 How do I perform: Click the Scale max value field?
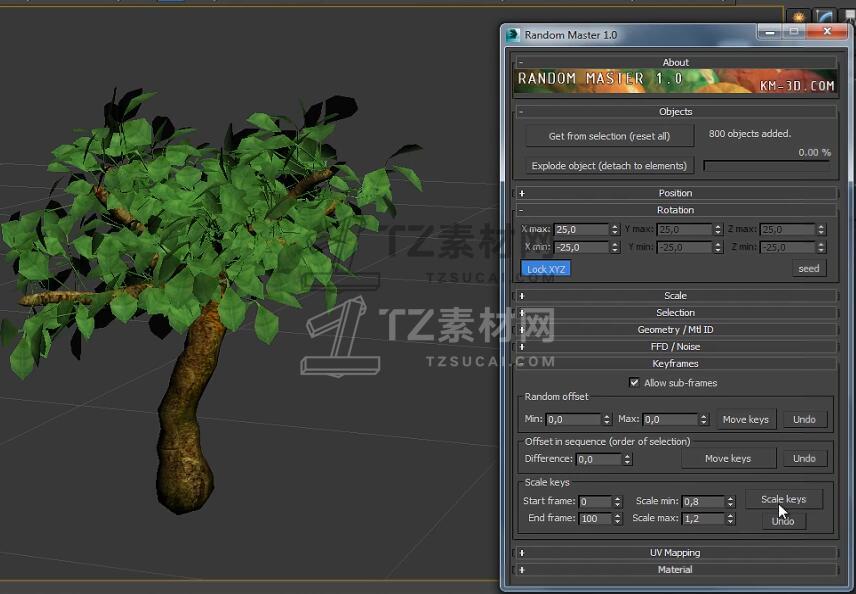coord(703,519)
